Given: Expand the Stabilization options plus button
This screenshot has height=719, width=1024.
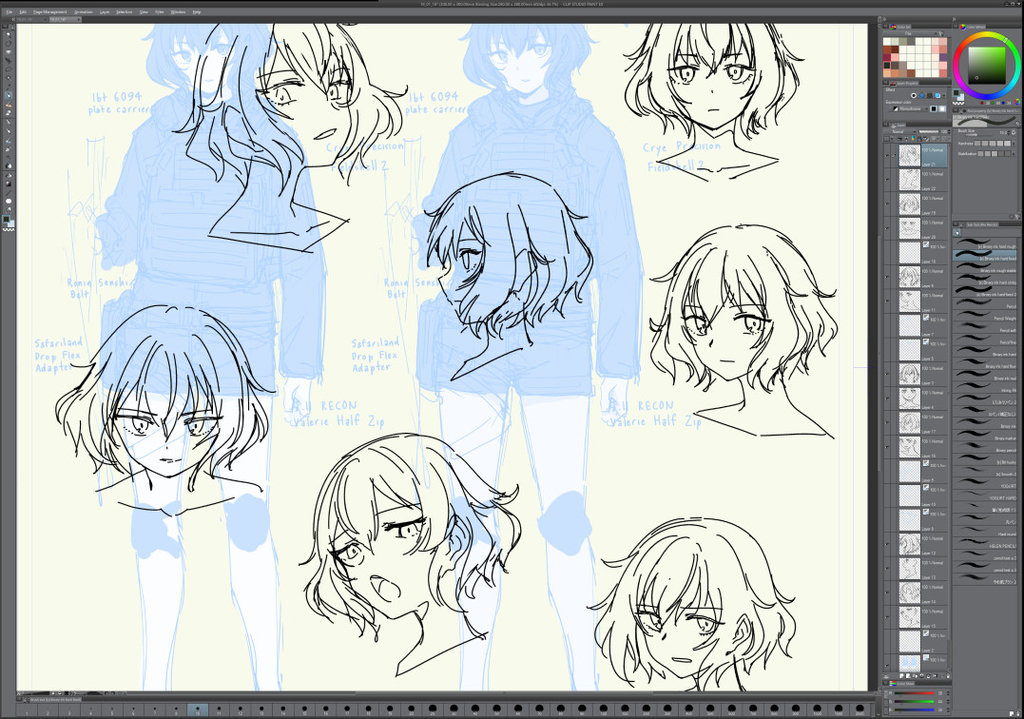Looking at the screenshot, I should point(1014,153).
